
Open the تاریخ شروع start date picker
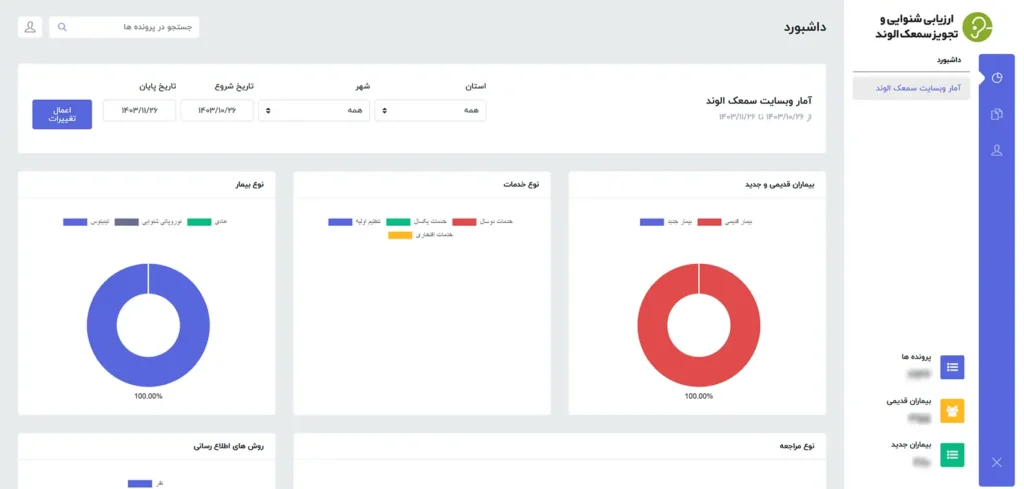point(217,110)
